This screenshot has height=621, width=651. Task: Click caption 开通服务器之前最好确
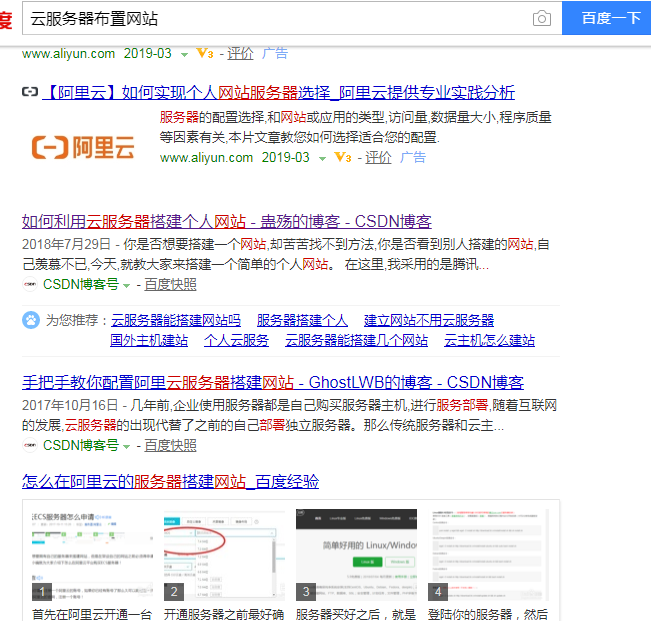point(224,614)
